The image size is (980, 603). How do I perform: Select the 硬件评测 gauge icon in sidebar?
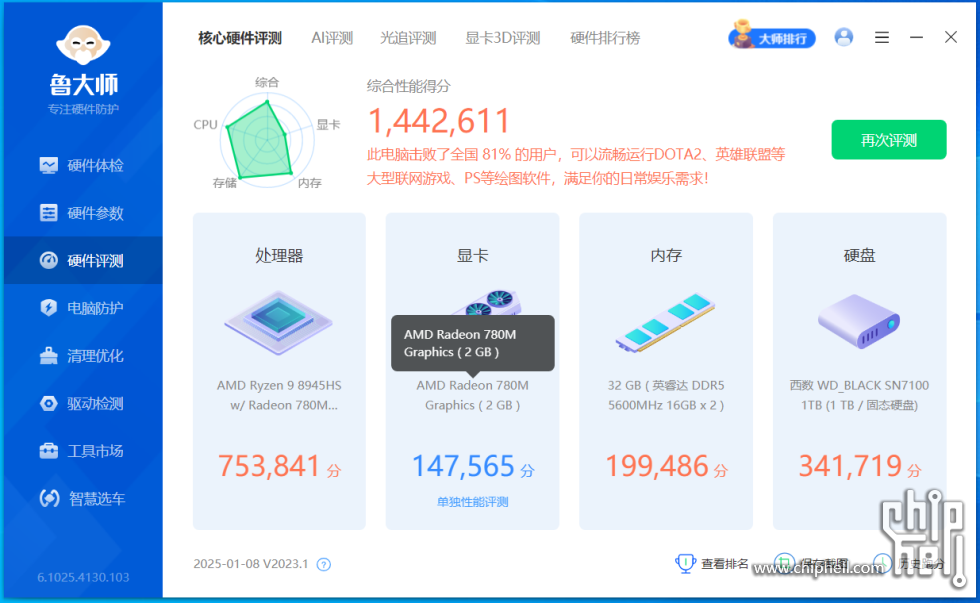tap(48, 260)
